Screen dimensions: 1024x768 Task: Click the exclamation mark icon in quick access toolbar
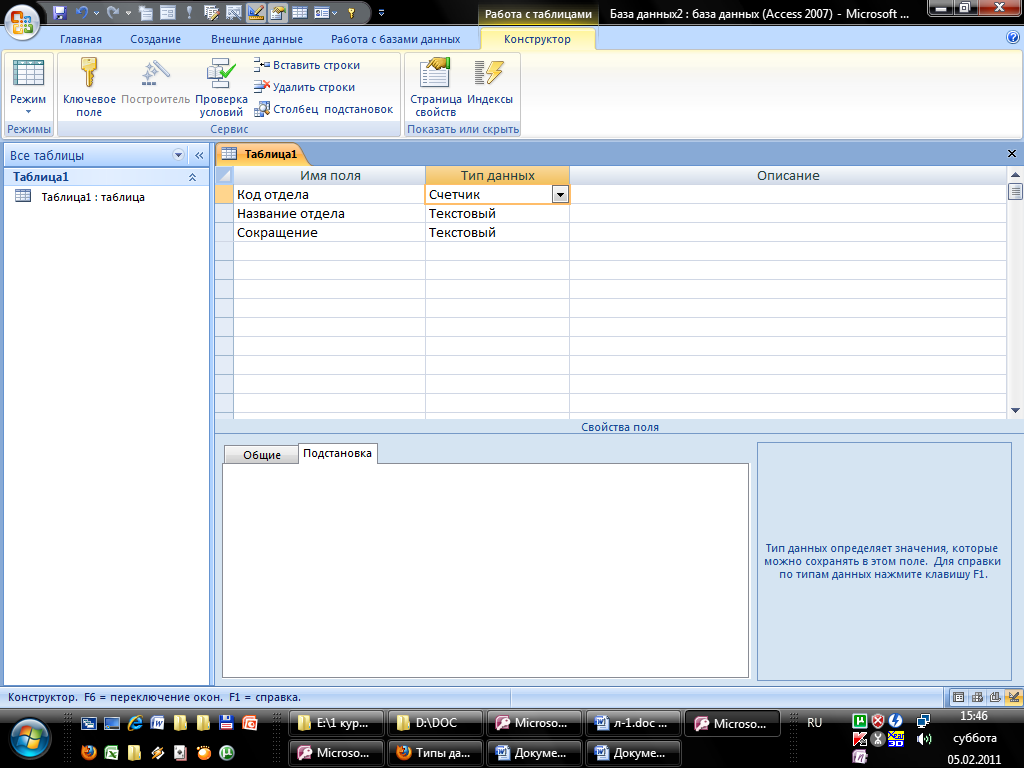(x=189, y=12)
